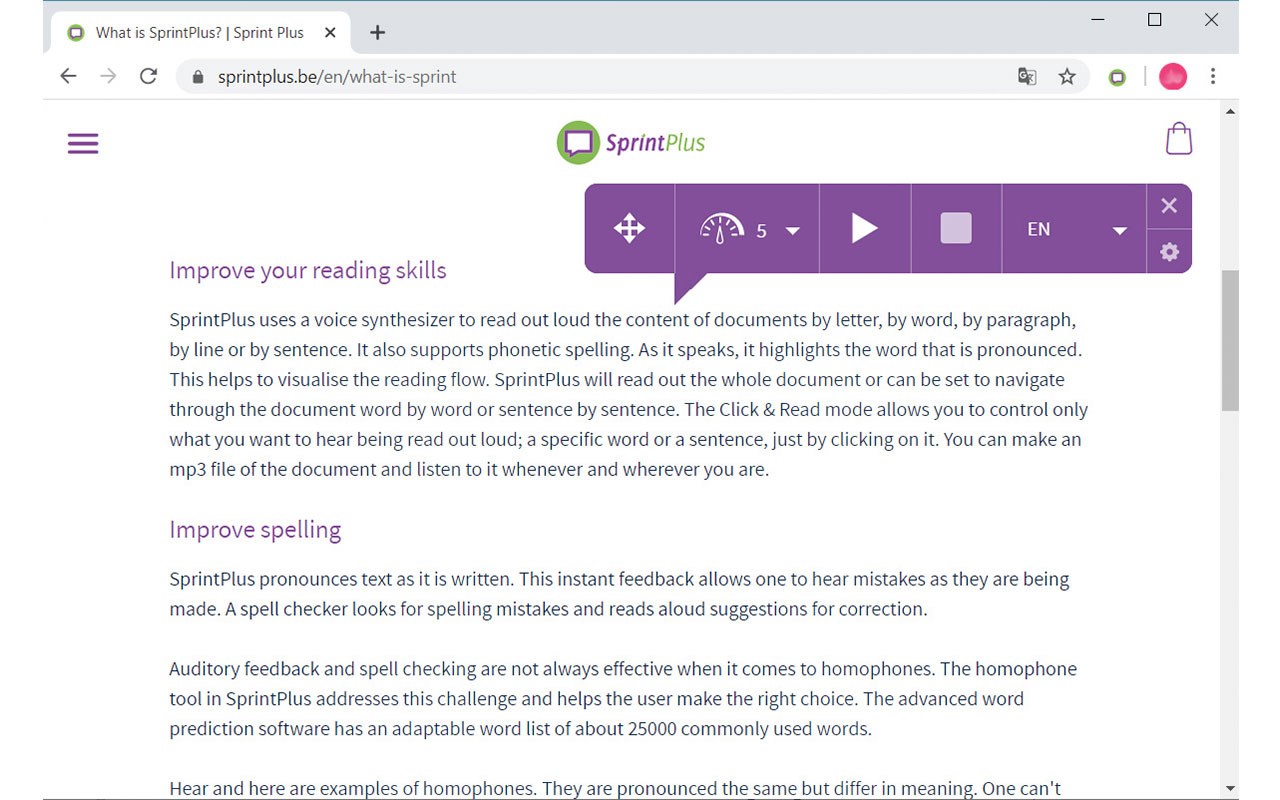The width and height of the screenshot is (1280, 800).
Task: Click the reading speed value 5
Action: tap(761, 231)
